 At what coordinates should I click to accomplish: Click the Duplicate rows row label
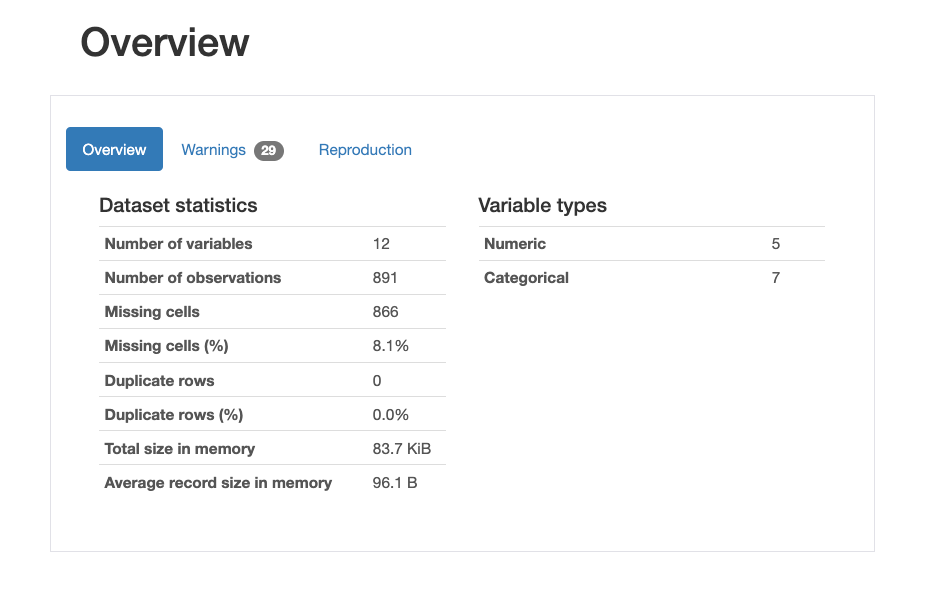coord(159,380)
